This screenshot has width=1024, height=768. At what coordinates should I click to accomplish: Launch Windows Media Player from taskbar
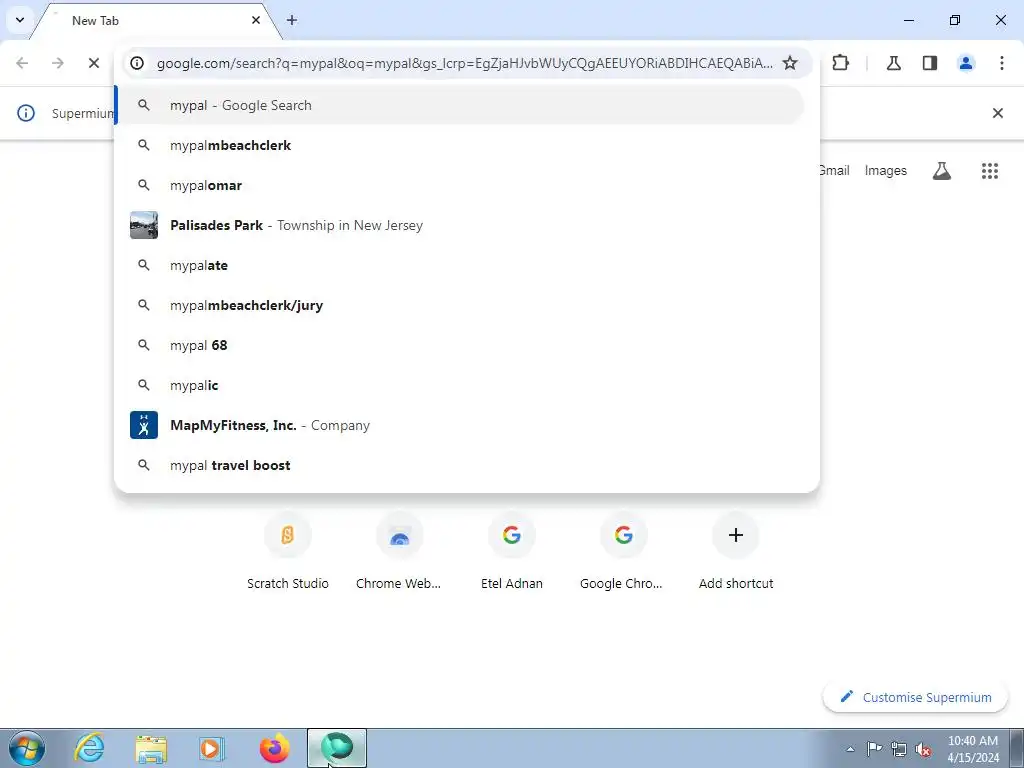pos(212,748)
